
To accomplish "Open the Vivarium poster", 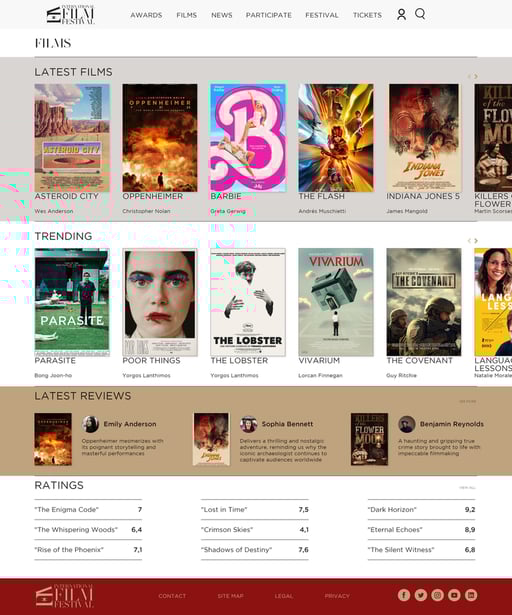I will tap(336, 302).
